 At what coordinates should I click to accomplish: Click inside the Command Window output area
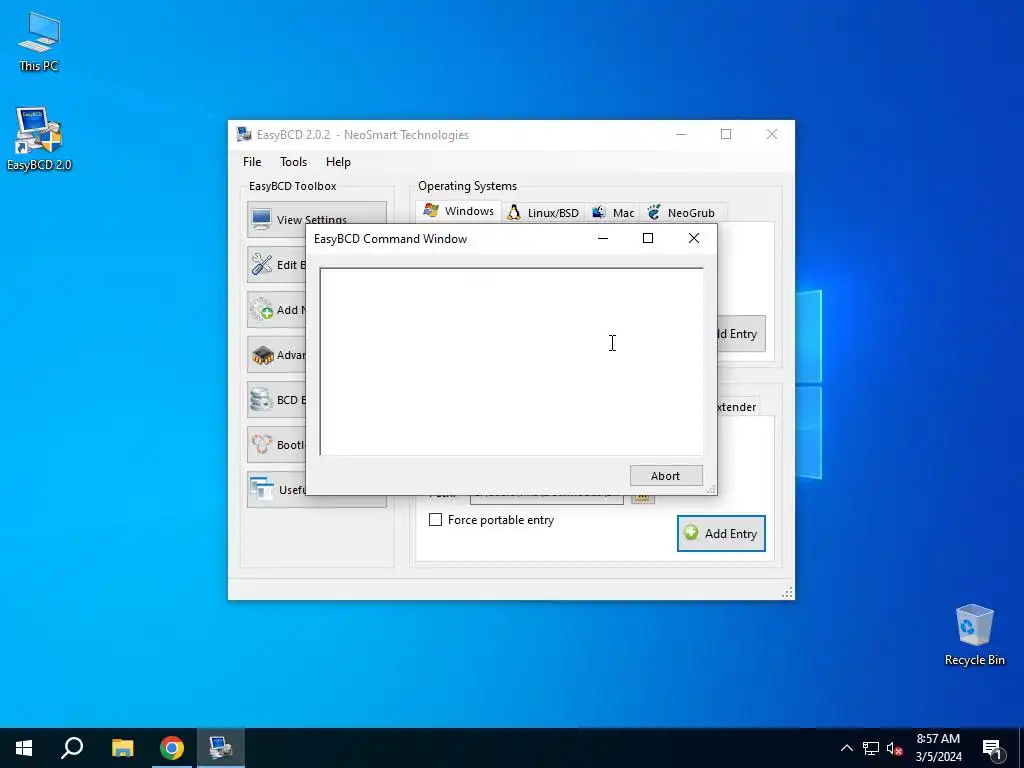point(511,361)
